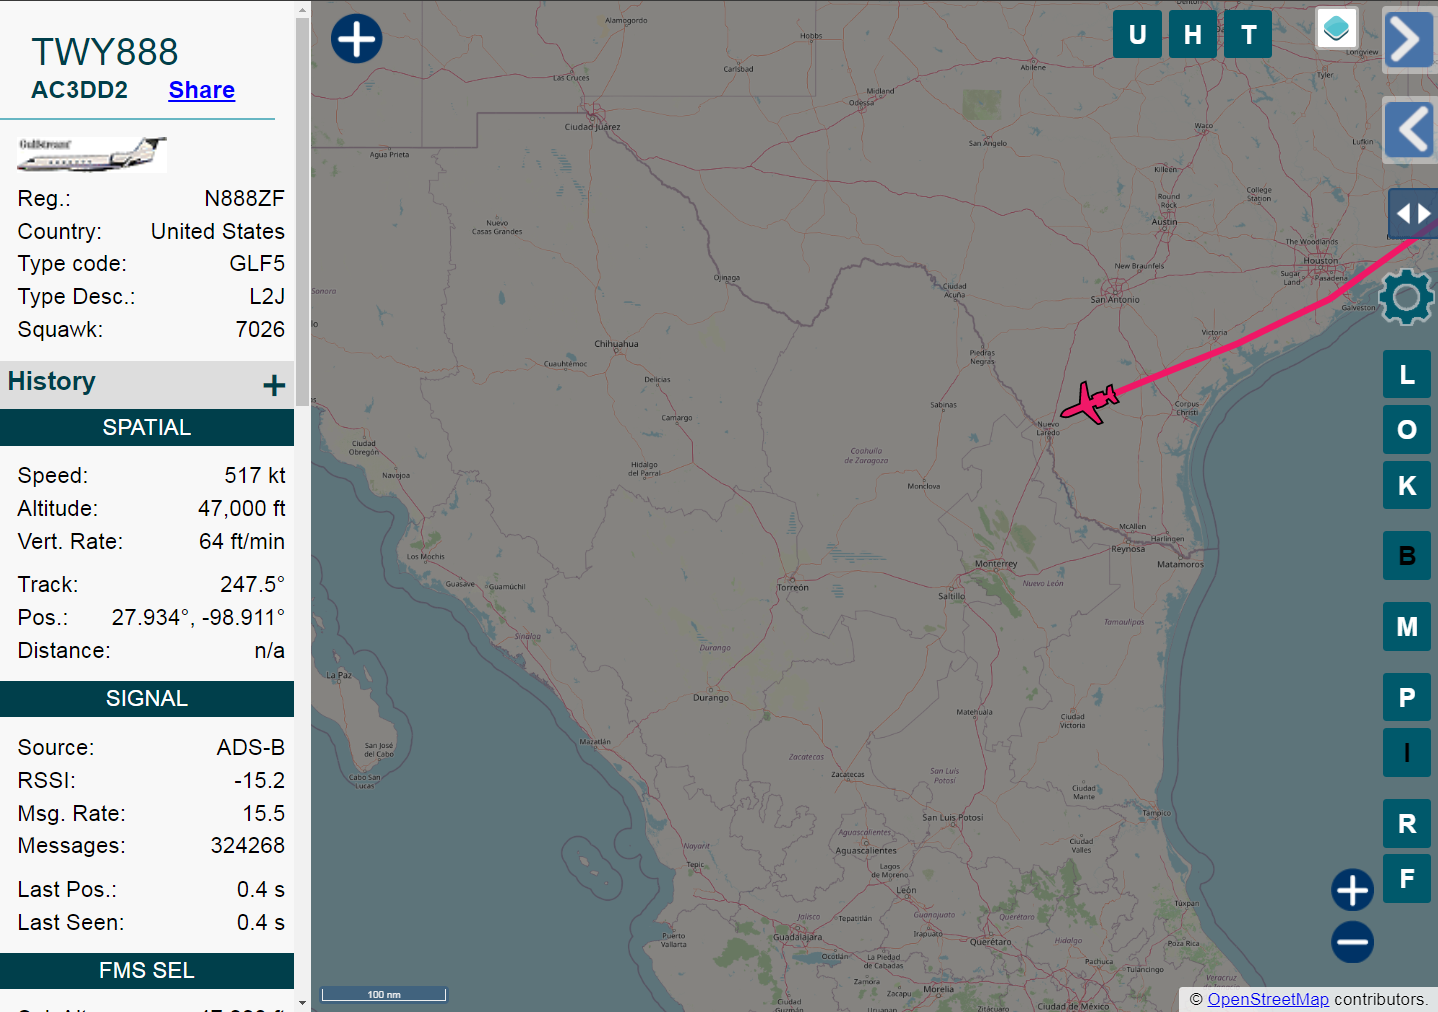The width and height of the screenshot is (1438, 1012).
Task: Click speed value 517 kt
Action: click(255, 476)
